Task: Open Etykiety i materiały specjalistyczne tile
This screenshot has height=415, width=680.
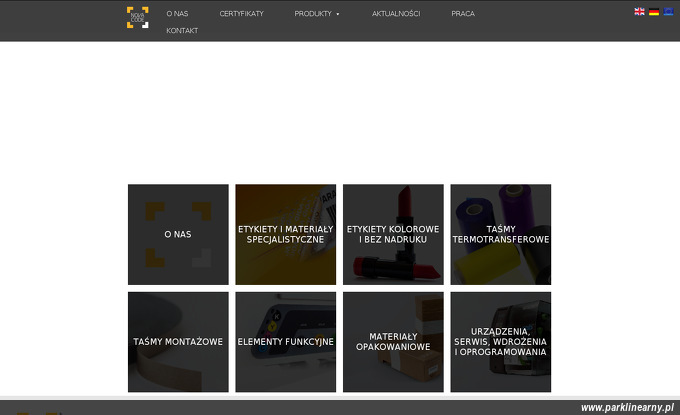Action: [286, 235]
